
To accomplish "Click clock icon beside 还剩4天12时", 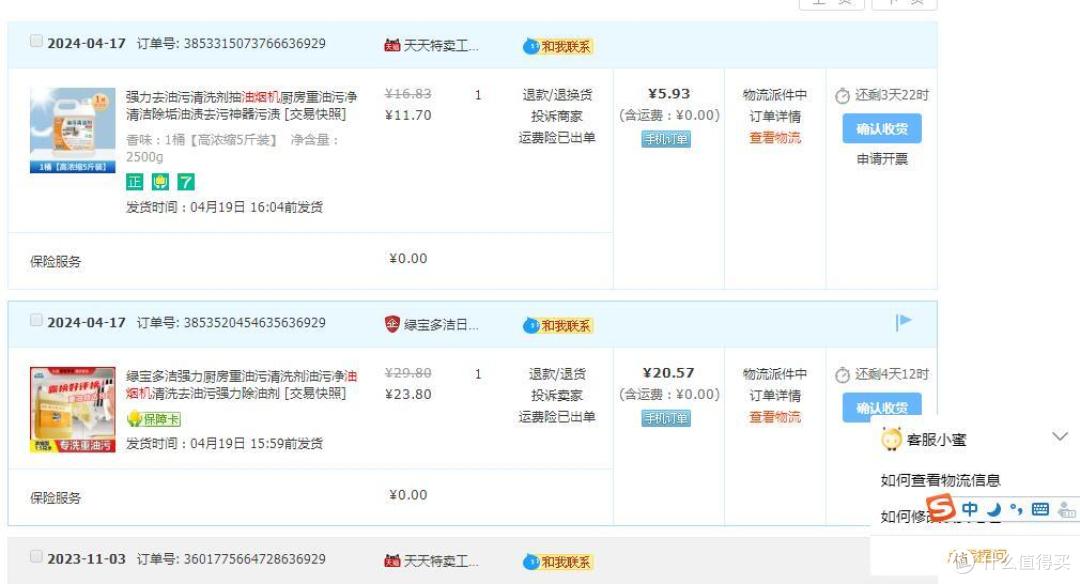I will coord(842,375).
